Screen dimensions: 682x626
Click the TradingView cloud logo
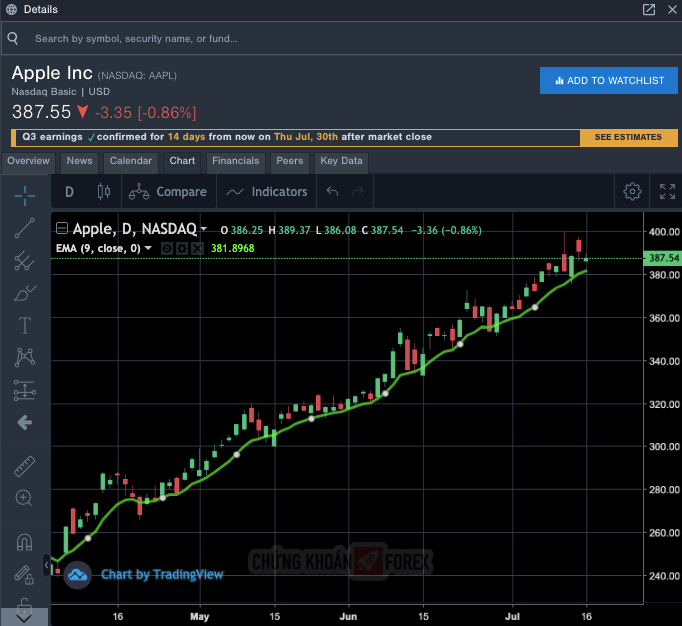(x=77, y=575)
